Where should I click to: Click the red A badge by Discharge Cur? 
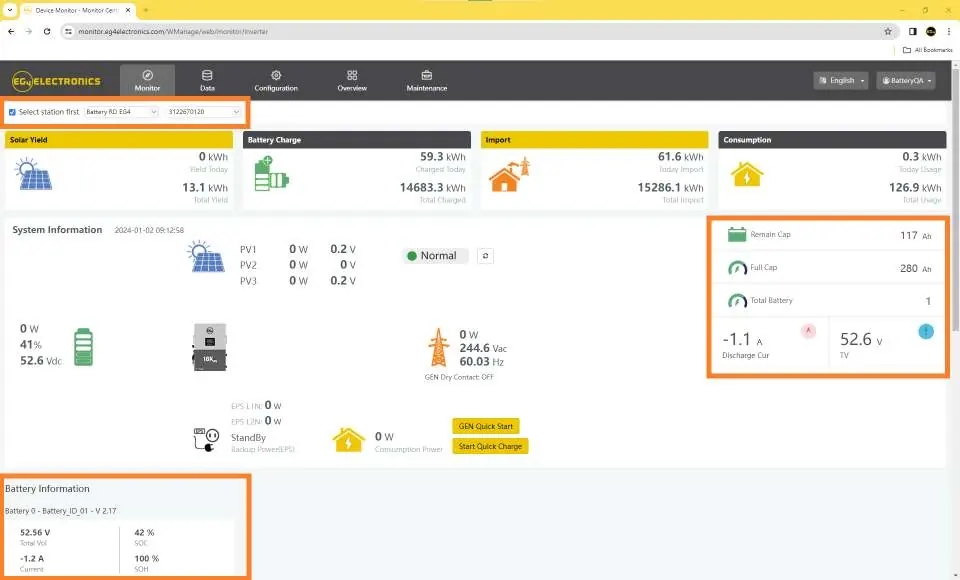click(x=808, y=331)
